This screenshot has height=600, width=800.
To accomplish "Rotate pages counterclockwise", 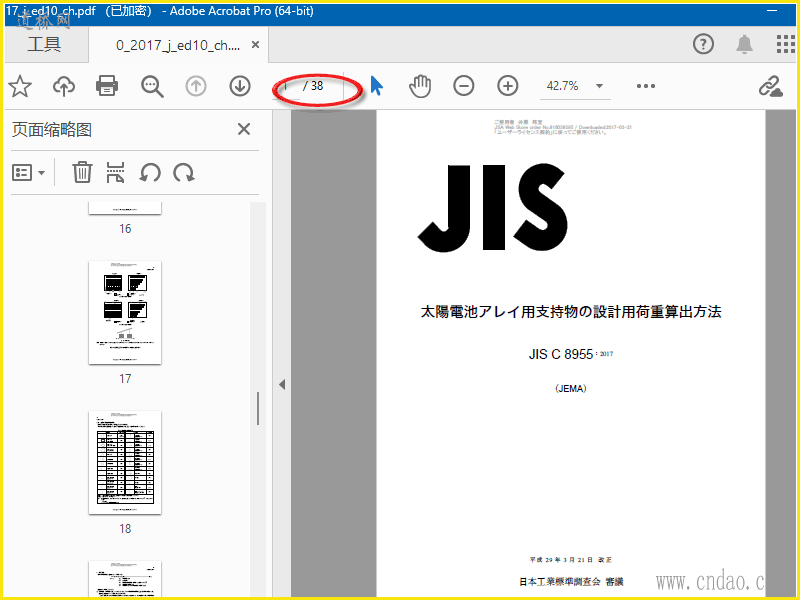I will click(150, 172).
